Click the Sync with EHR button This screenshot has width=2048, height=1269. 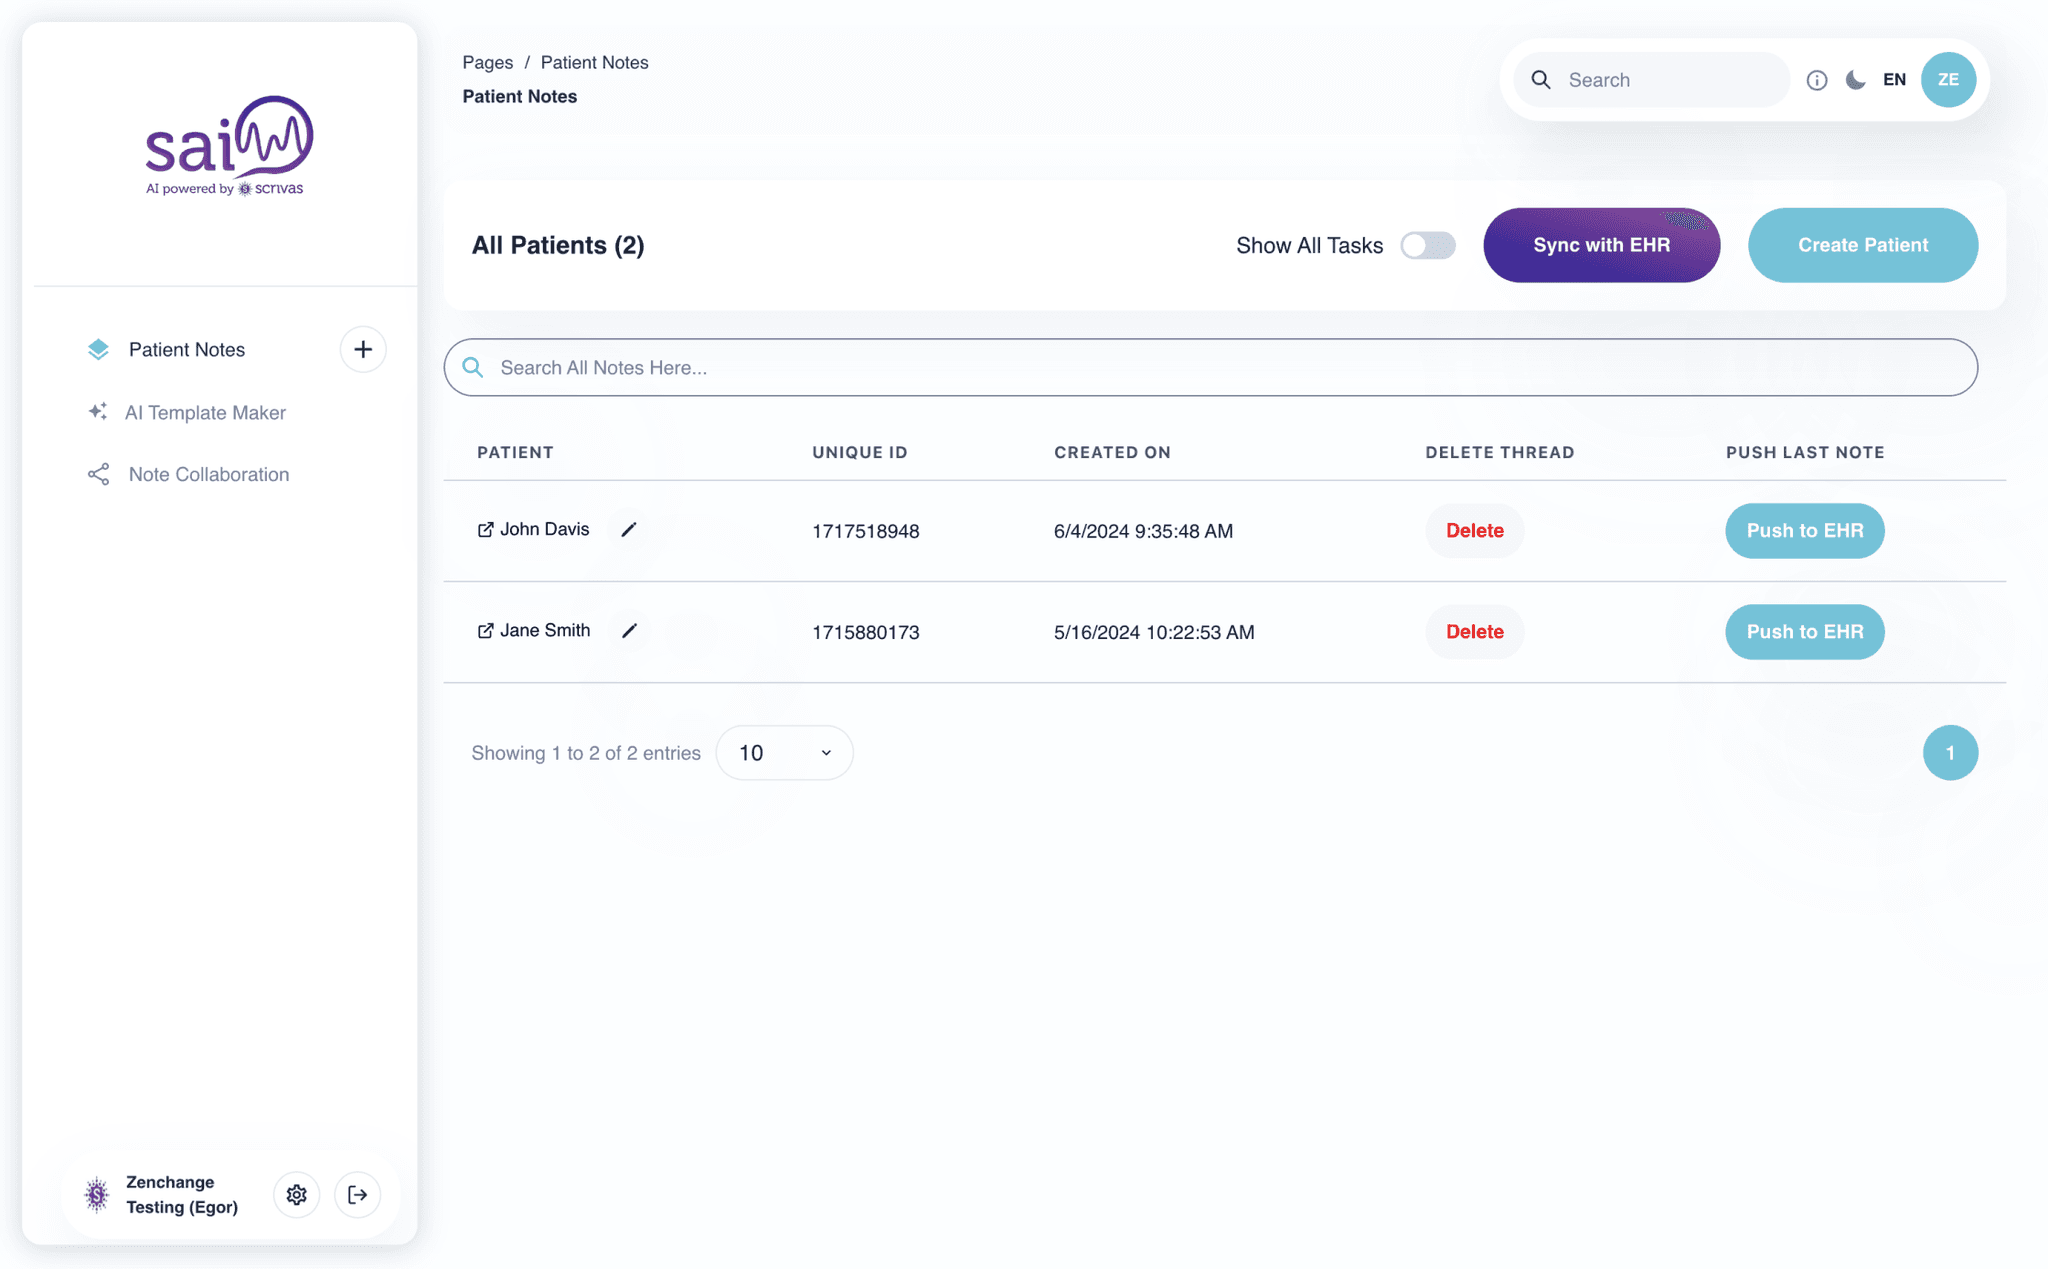(1601, 245)
